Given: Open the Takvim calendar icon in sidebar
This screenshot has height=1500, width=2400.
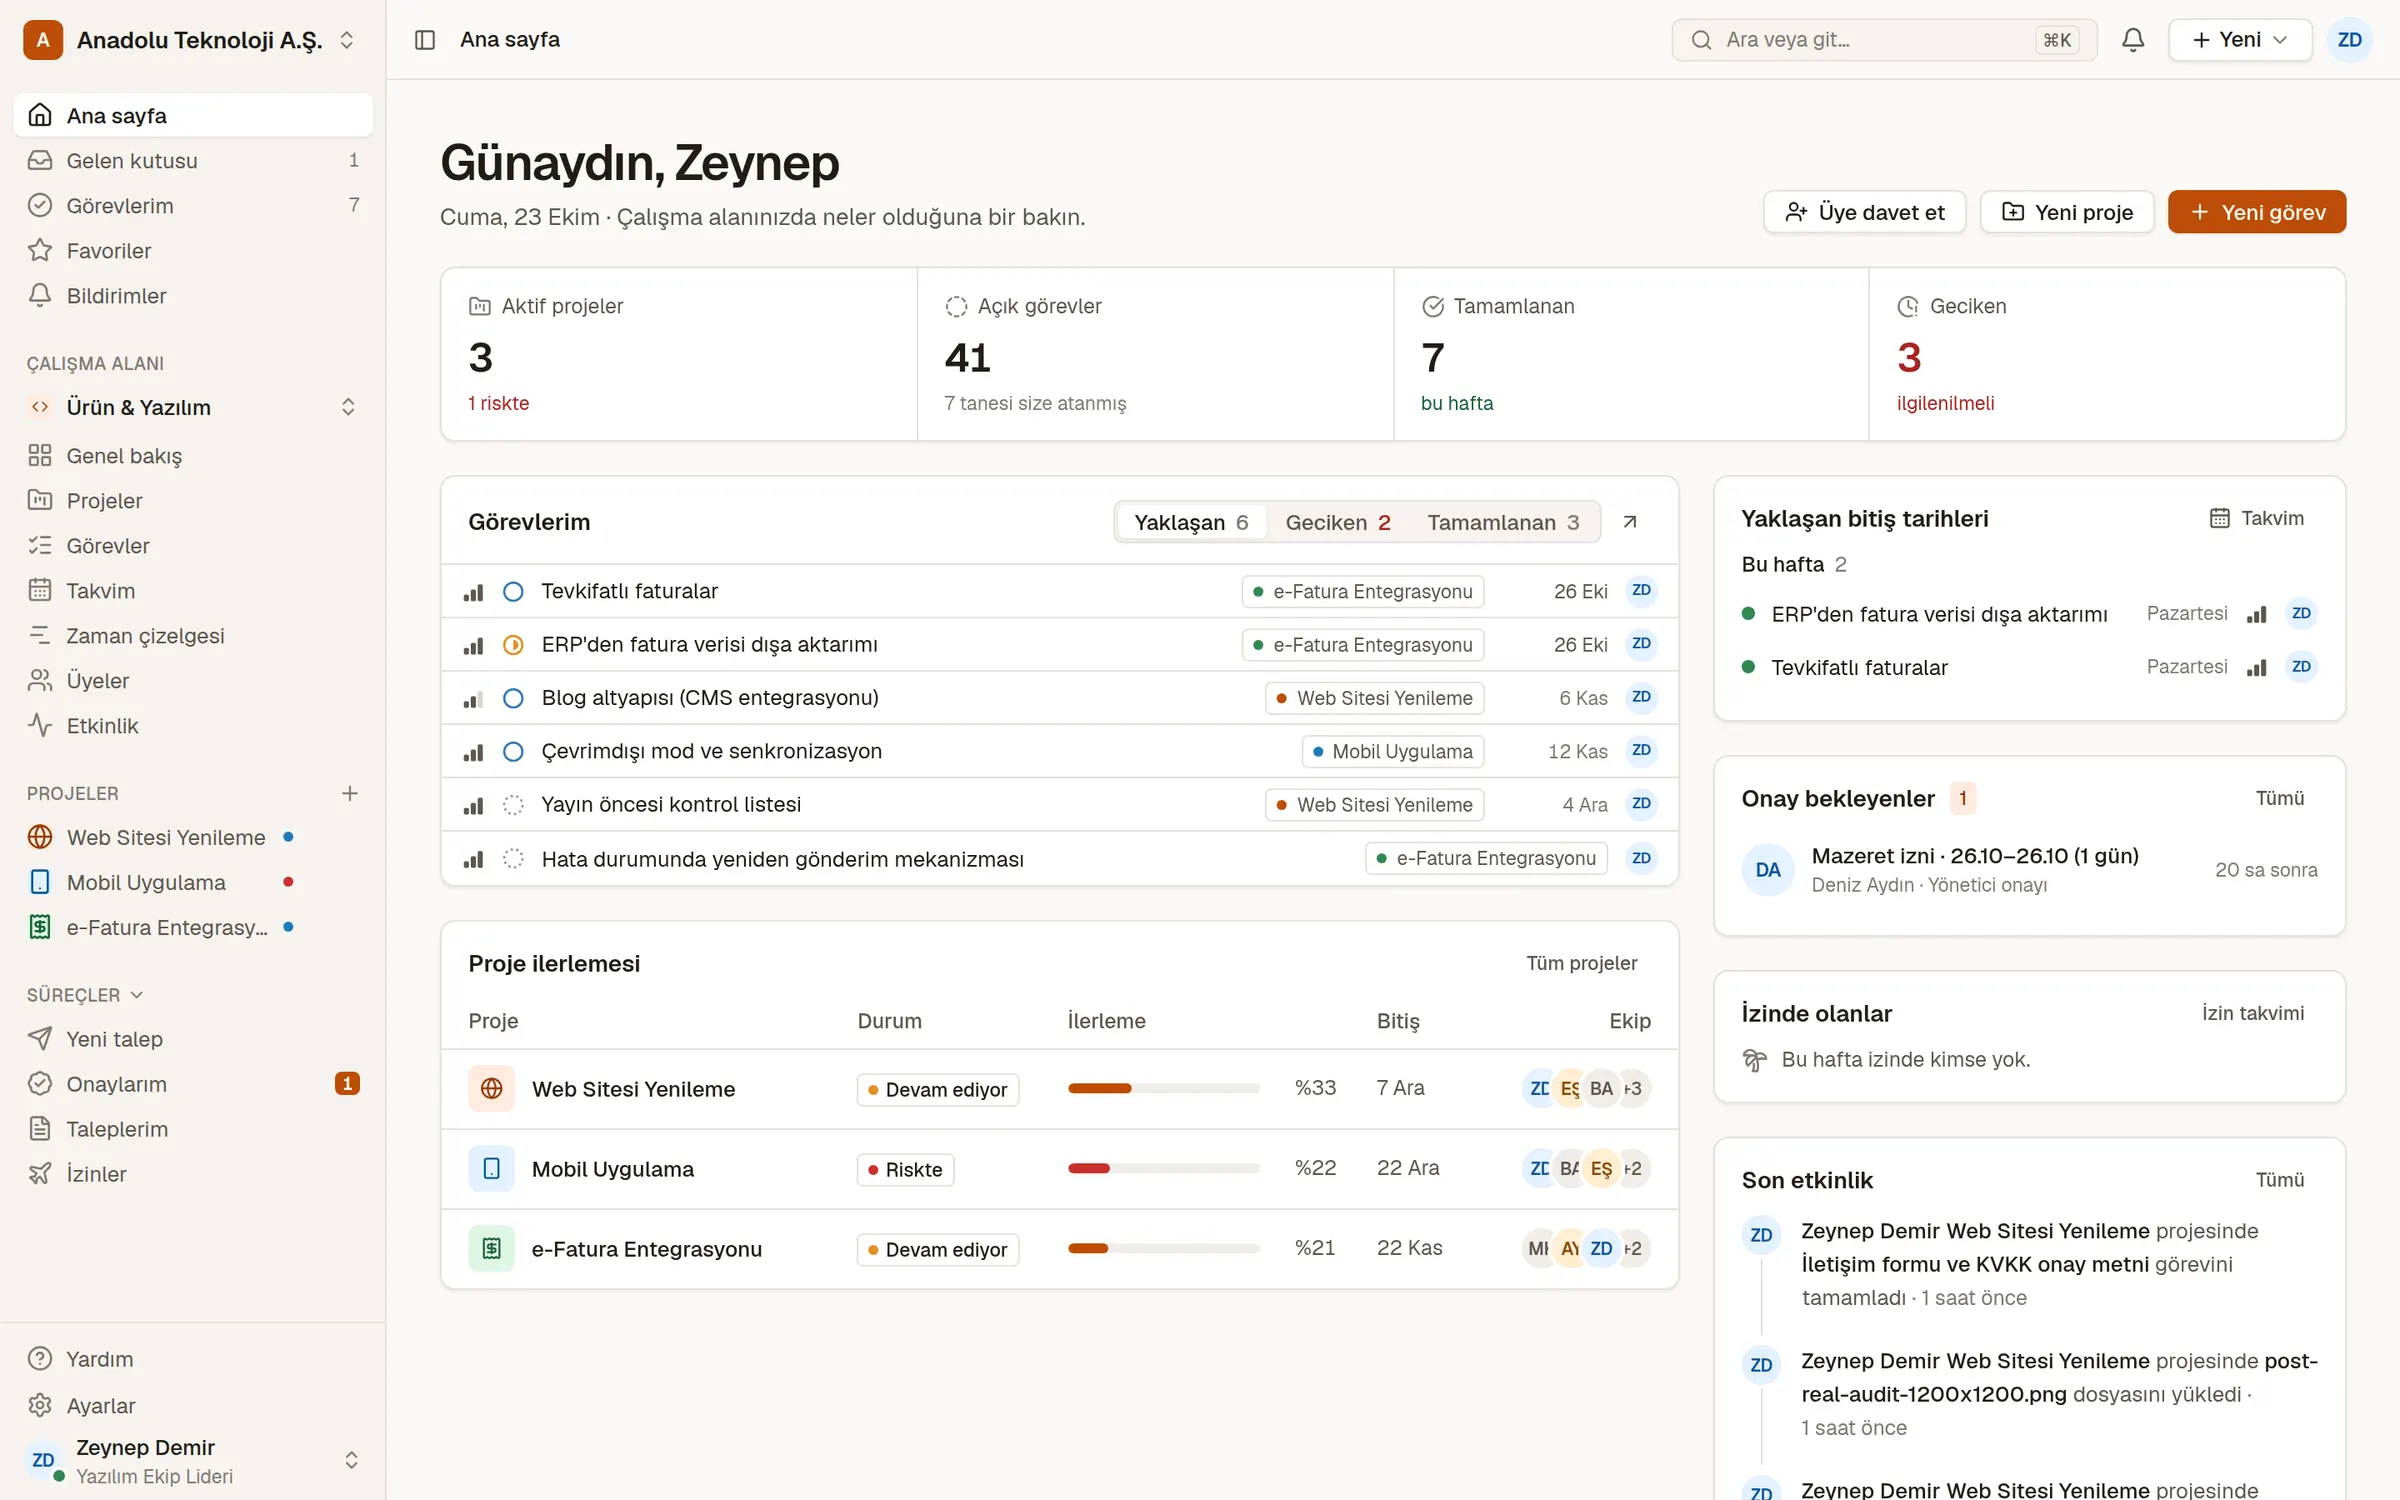Looking at the screenshot, I should 40,590.
